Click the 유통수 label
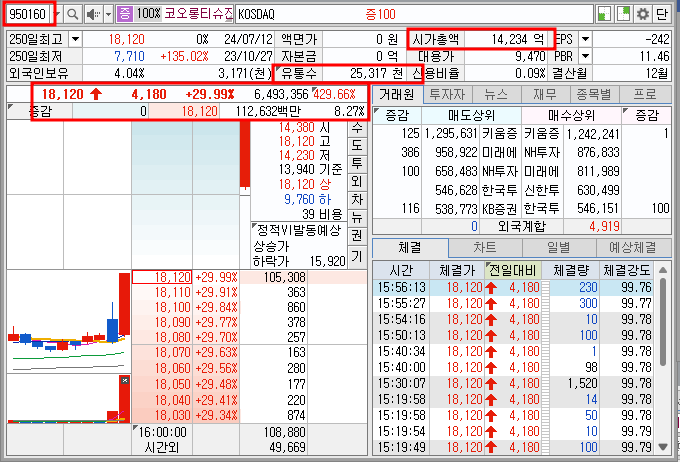Image resolution: width=680 pixels, height=462 pixels. (298, 73)
